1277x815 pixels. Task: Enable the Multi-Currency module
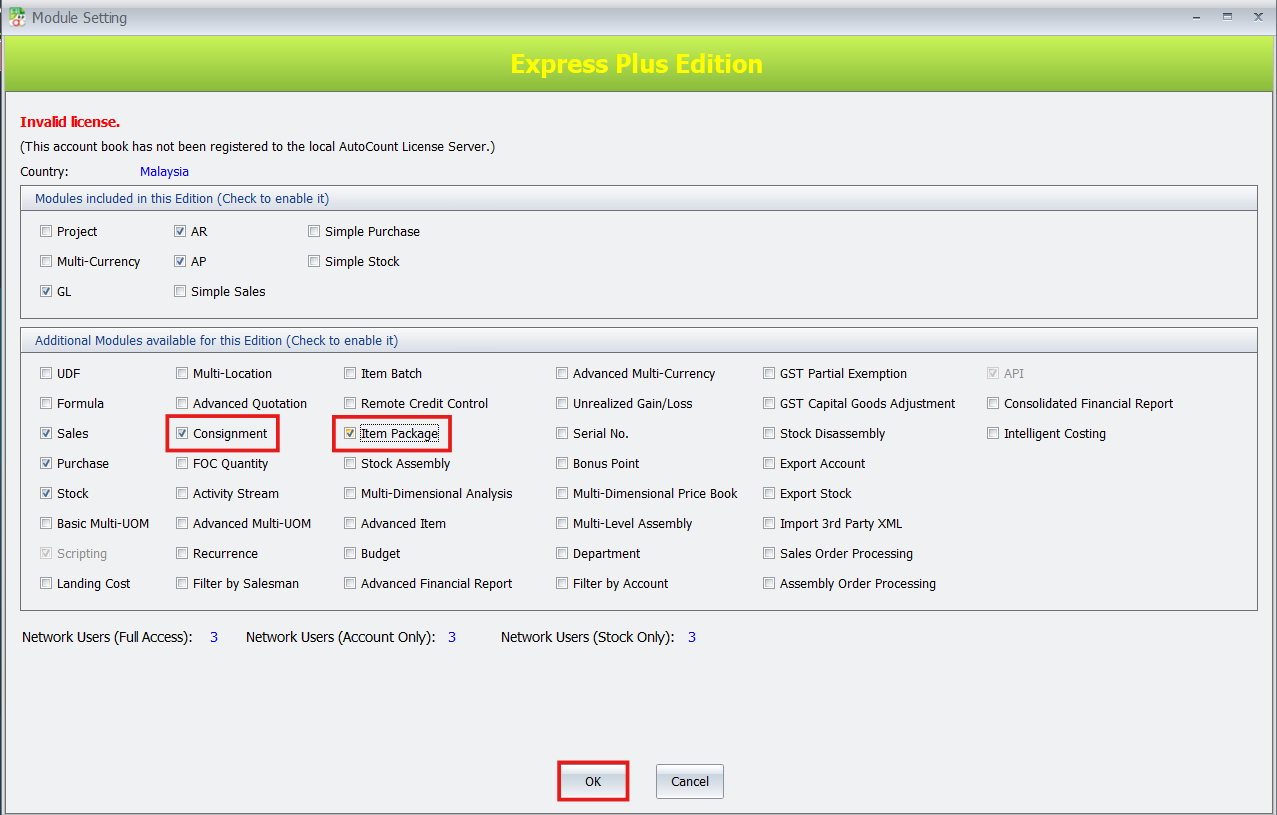click(46, 261)
